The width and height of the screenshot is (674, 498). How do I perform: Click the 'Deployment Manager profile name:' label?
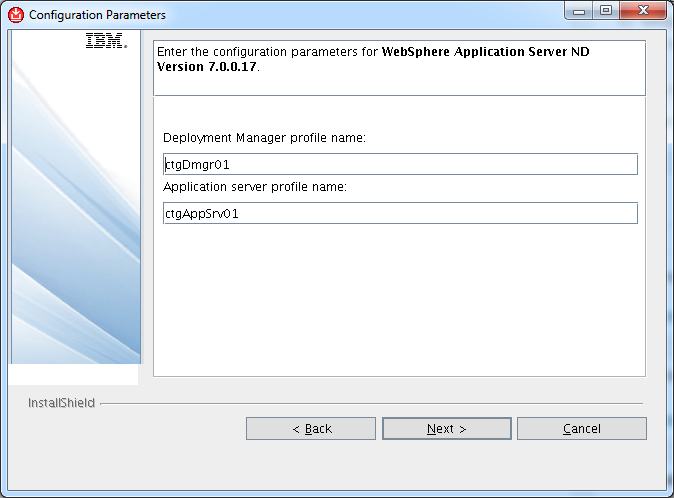(264, 138)
